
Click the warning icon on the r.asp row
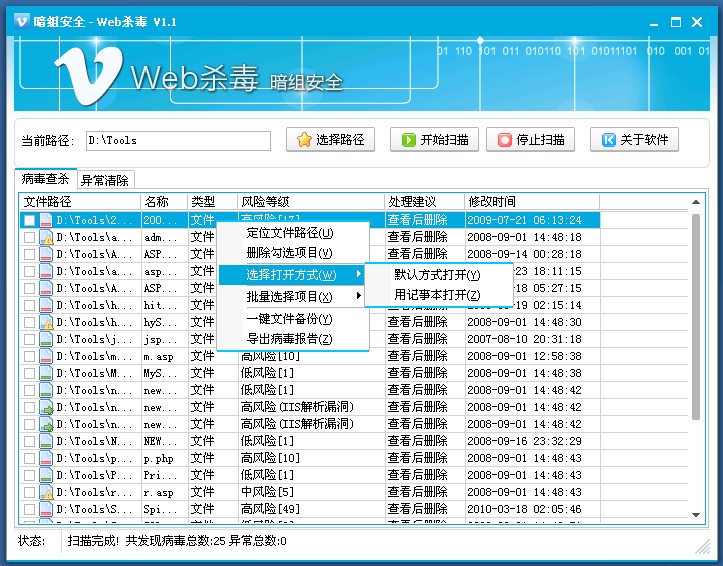46,493
